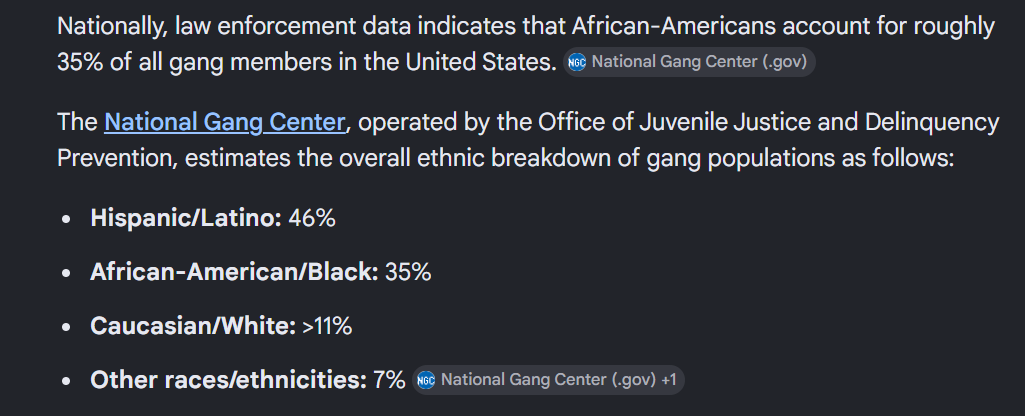Click NGC logo icon after "United States."
This screenshot has height=416, width=1025.
tap(577, 62)
